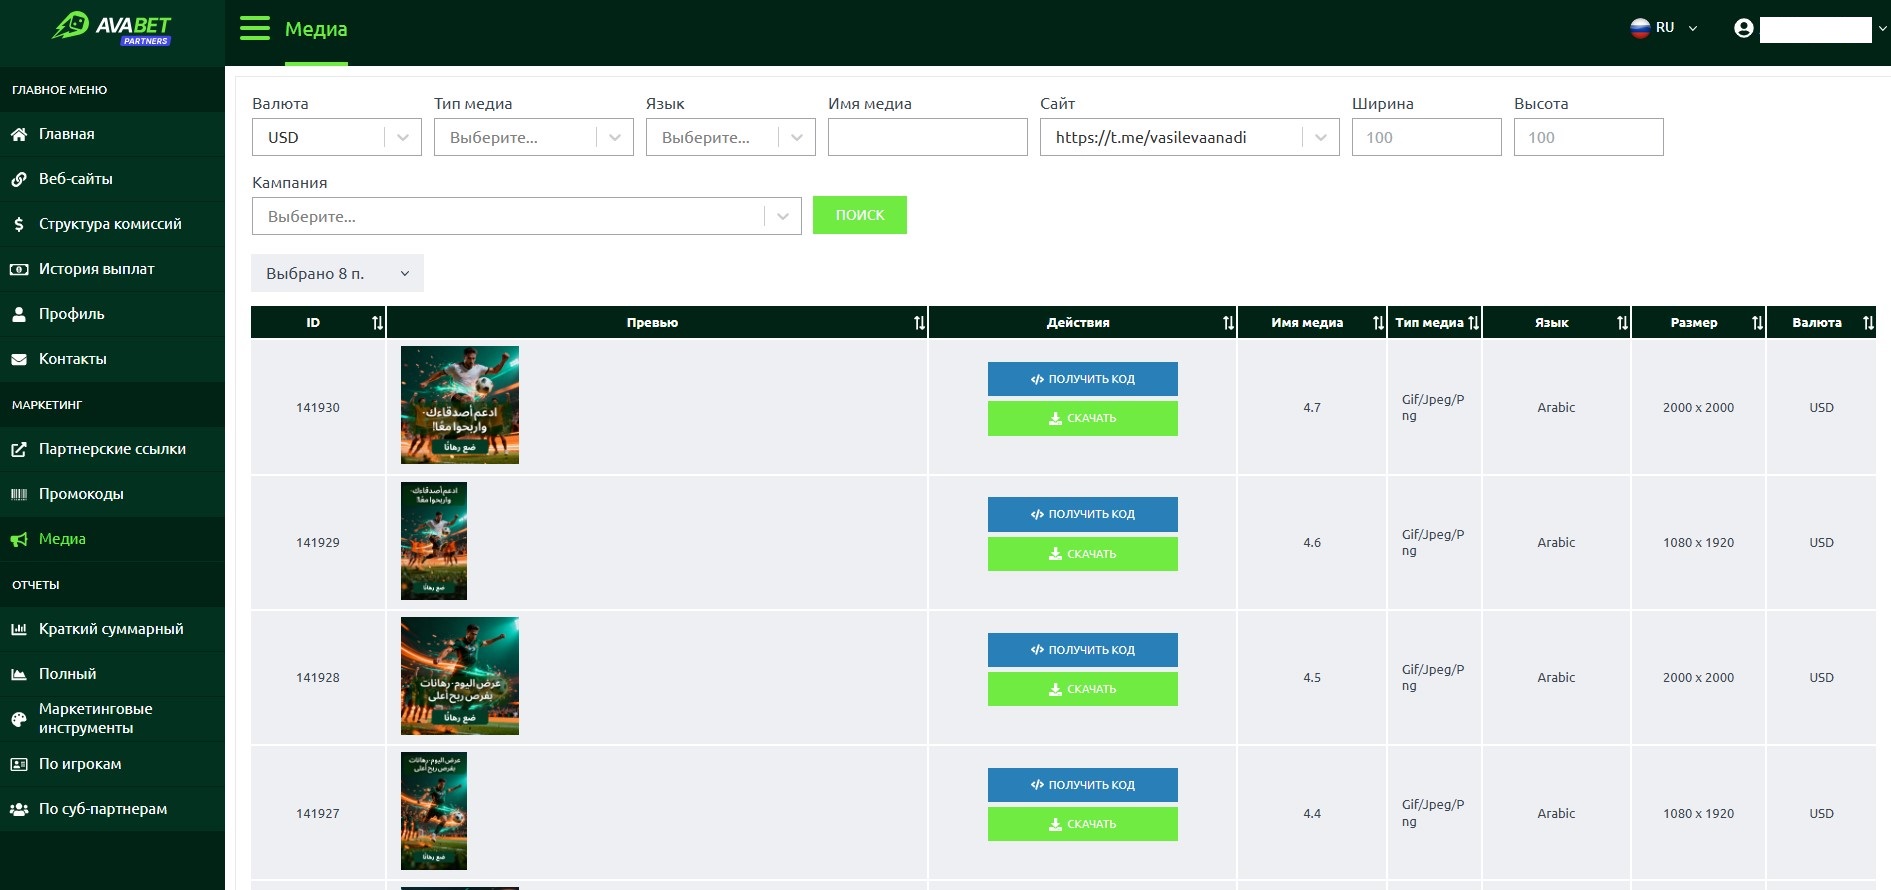Image resolution: width=1891 pixels, height=890 pixels.
Task: Open the Валюта USD dropdown
Action: 336,138
